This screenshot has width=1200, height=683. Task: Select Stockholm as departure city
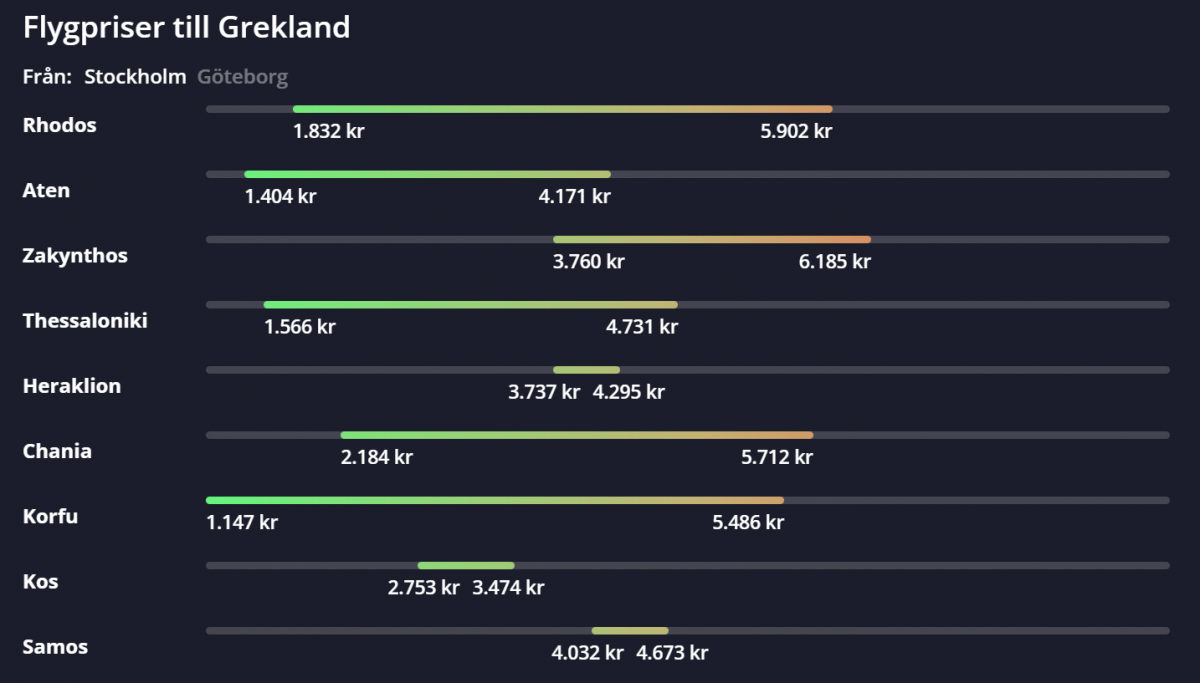[x=135, y=77]
